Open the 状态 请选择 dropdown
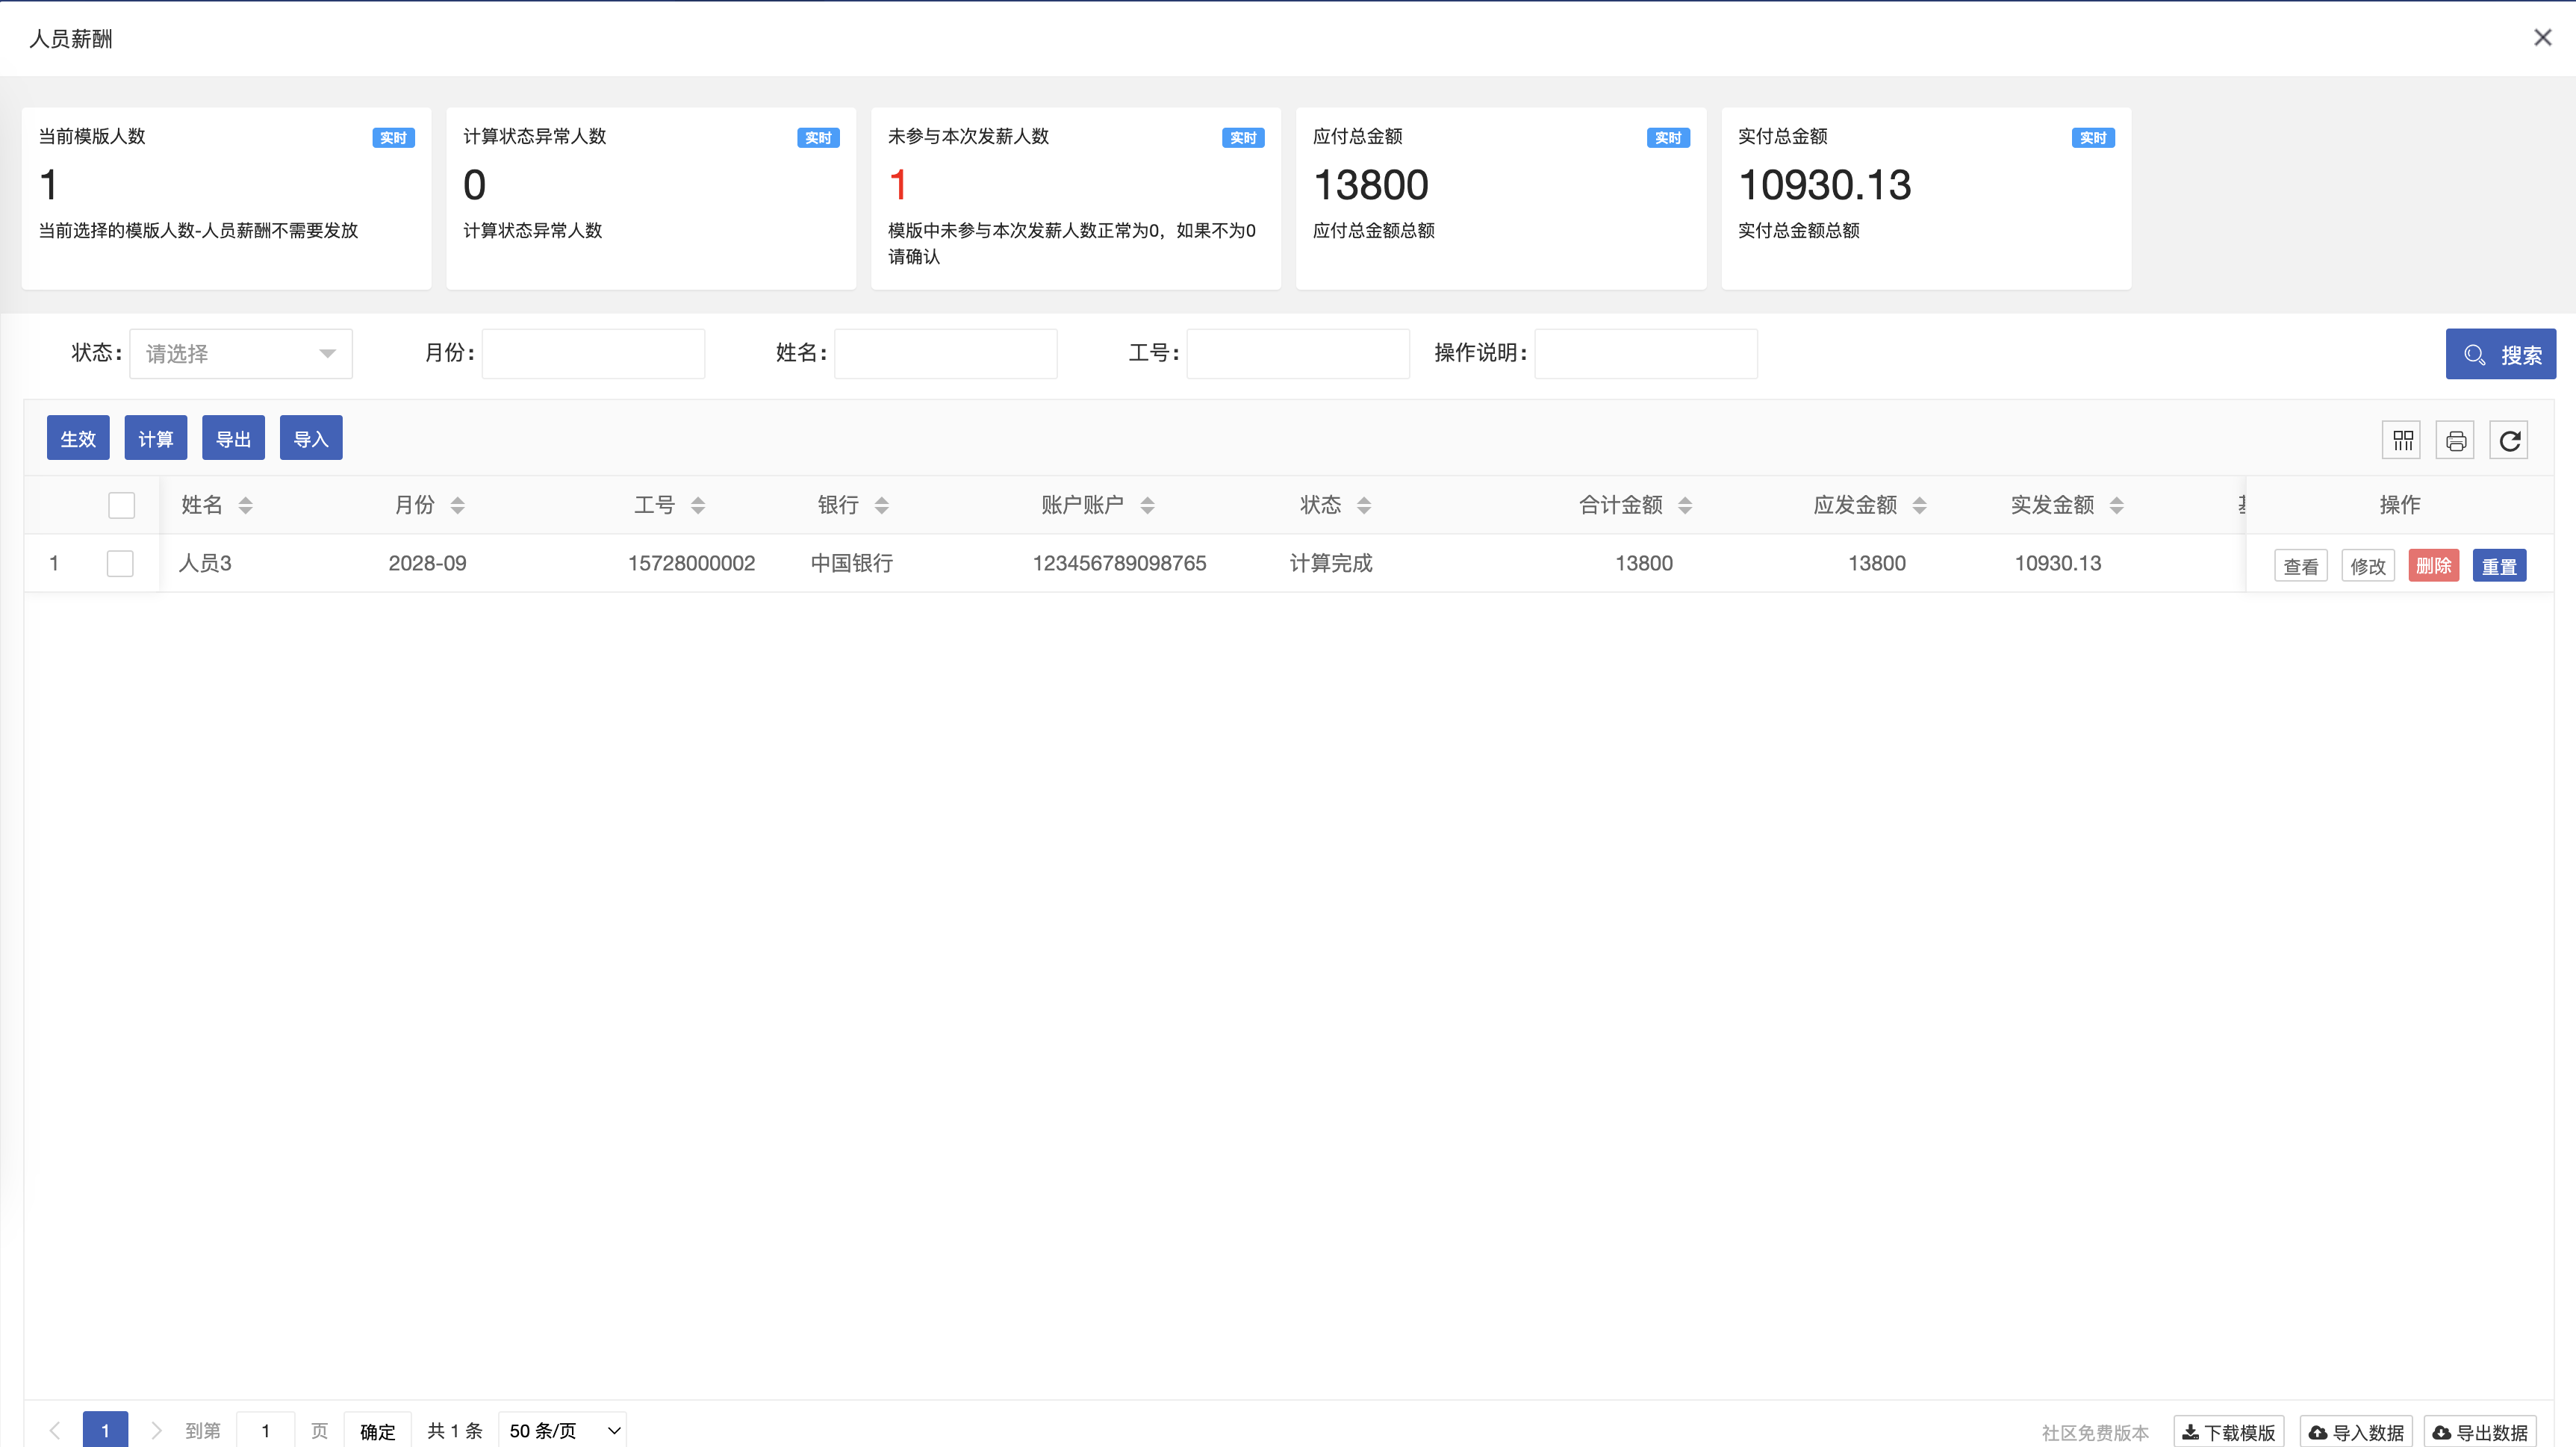The image size is (2576, 1447). click(x=241, y=354)
